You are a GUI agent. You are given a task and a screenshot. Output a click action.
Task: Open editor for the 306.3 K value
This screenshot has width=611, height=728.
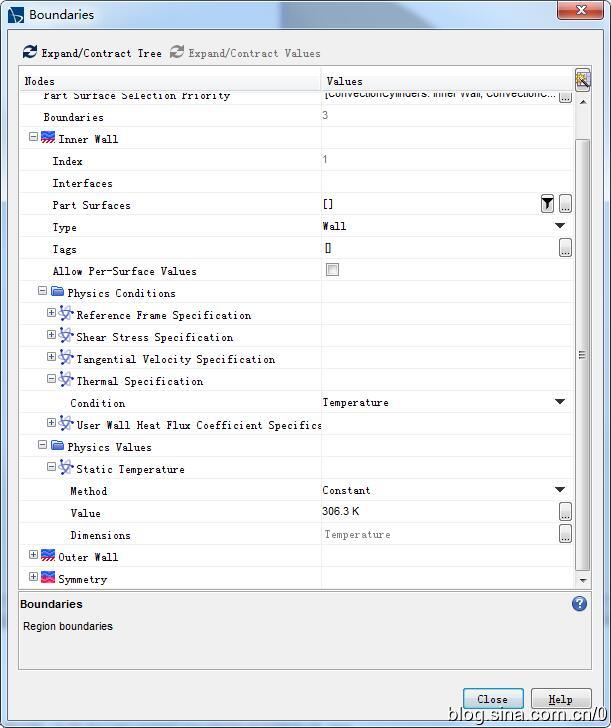click(565, 512)
